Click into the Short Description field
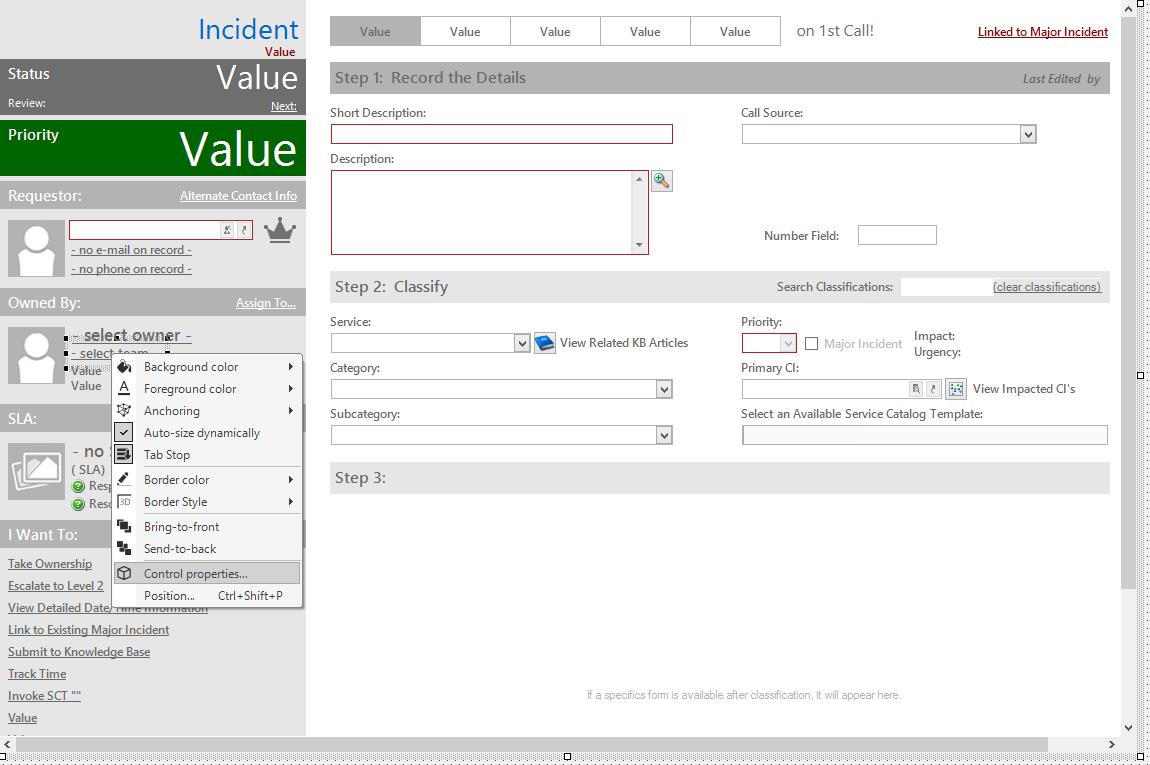The image size is (1150, 765). [x=501, y=134]
